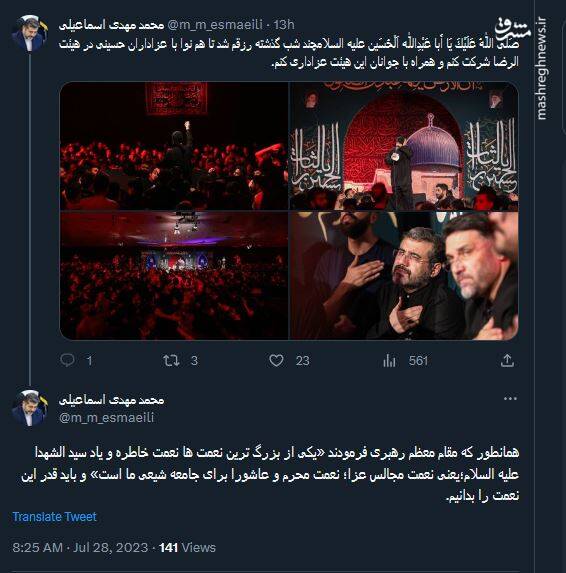Click the 23 likes count
This screenshot has height=573, width=566.
[x=303, y=361]
